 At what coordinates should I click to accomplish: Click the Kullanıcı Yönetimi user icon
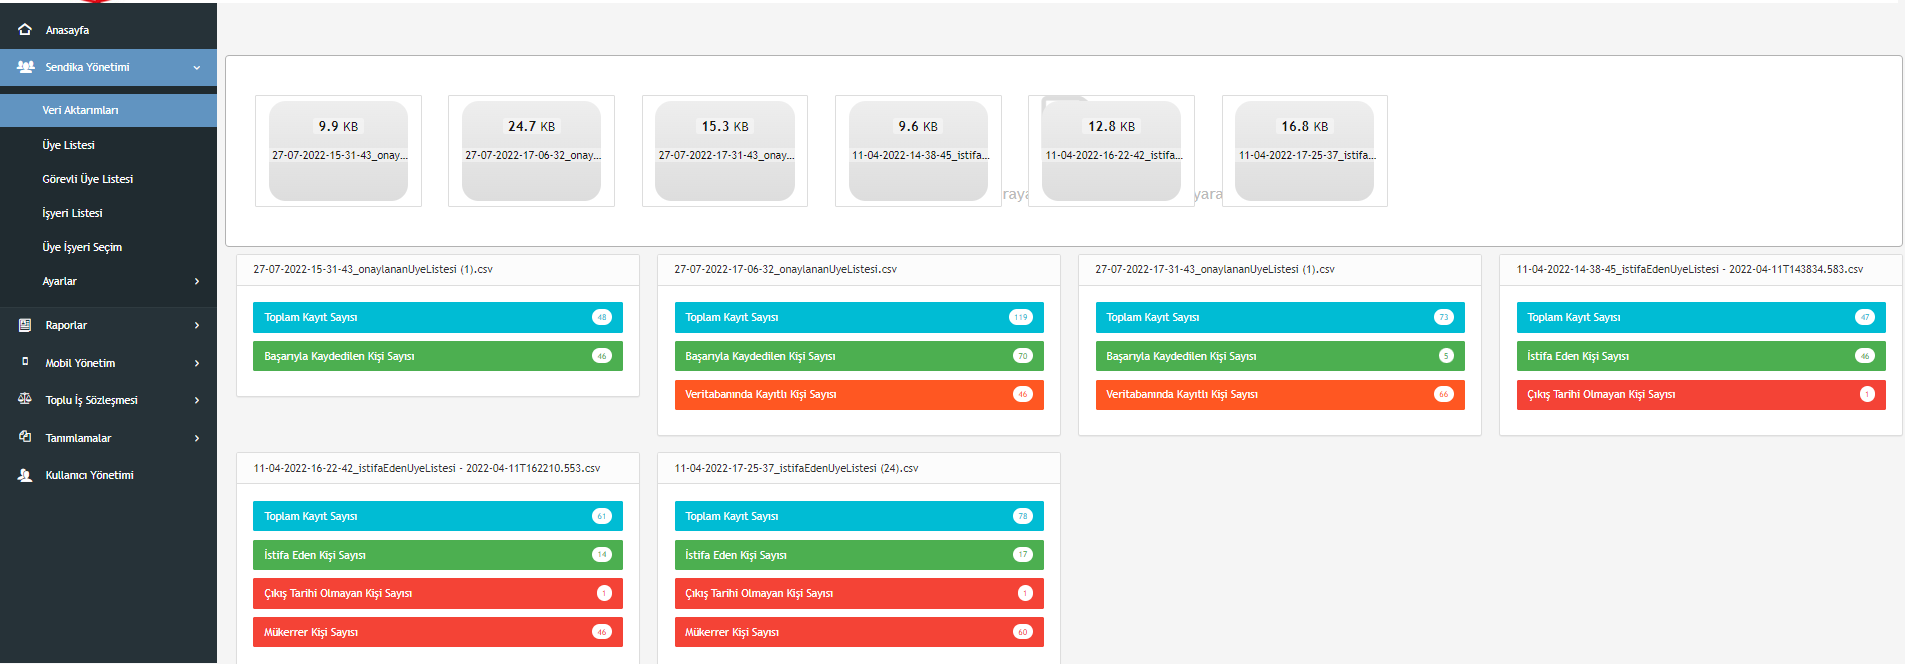click(x=25, y=475)
